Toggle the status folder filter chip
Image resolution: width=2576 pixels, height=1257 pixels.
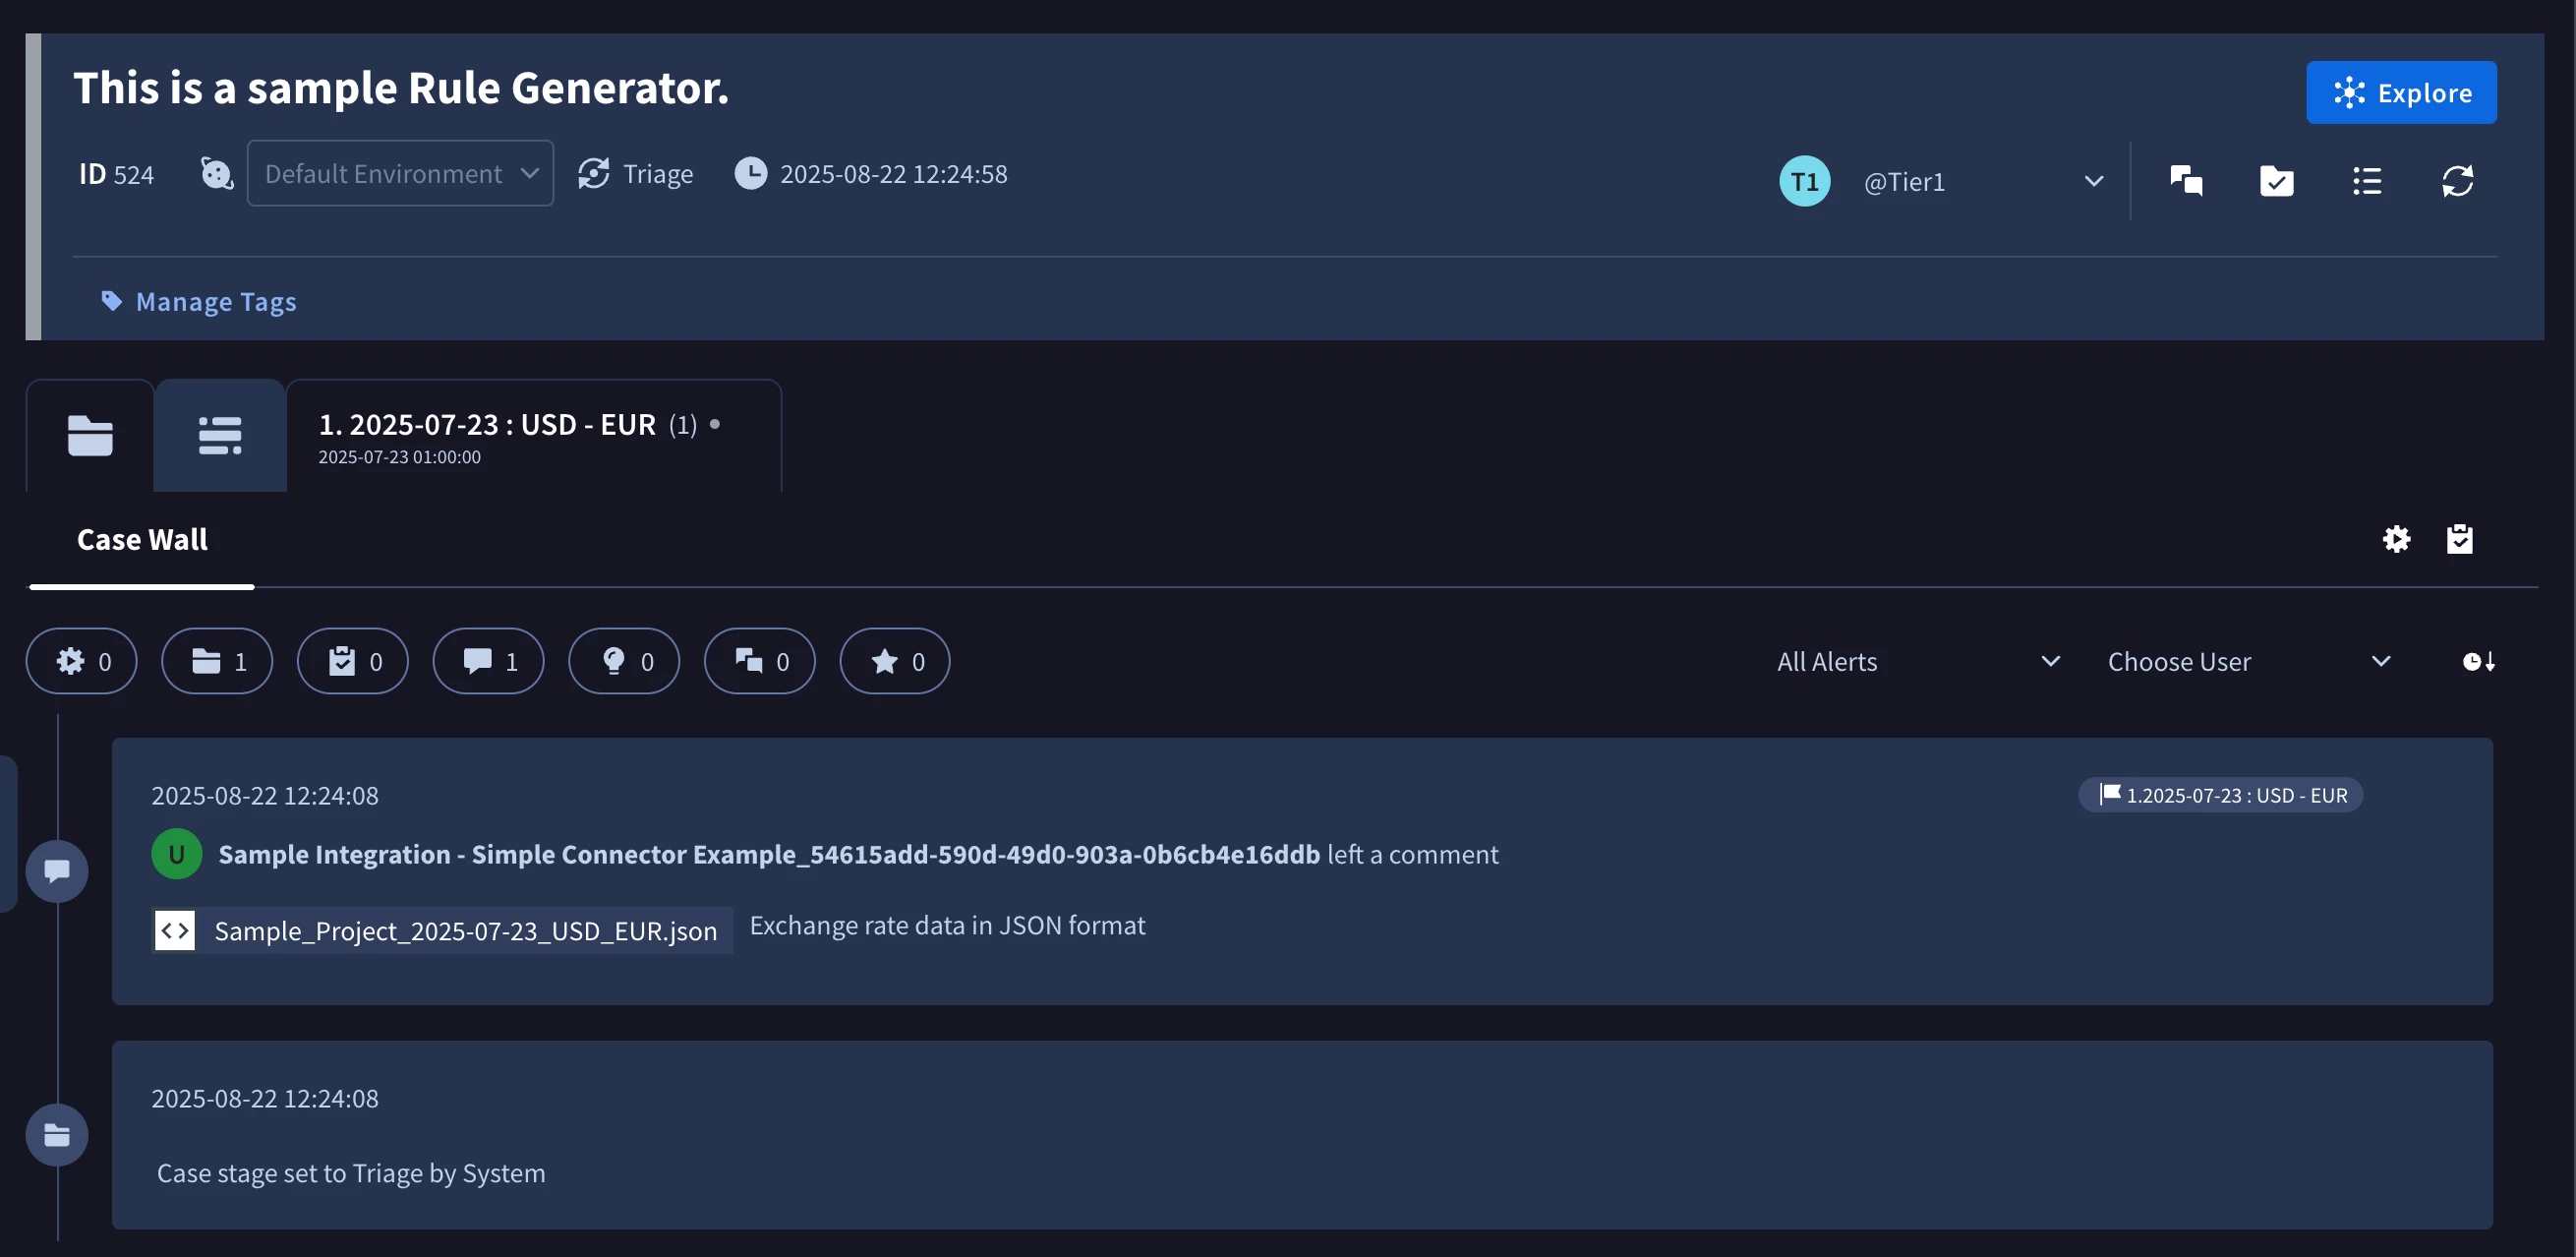pyautogui.click(x=217, y=661)
